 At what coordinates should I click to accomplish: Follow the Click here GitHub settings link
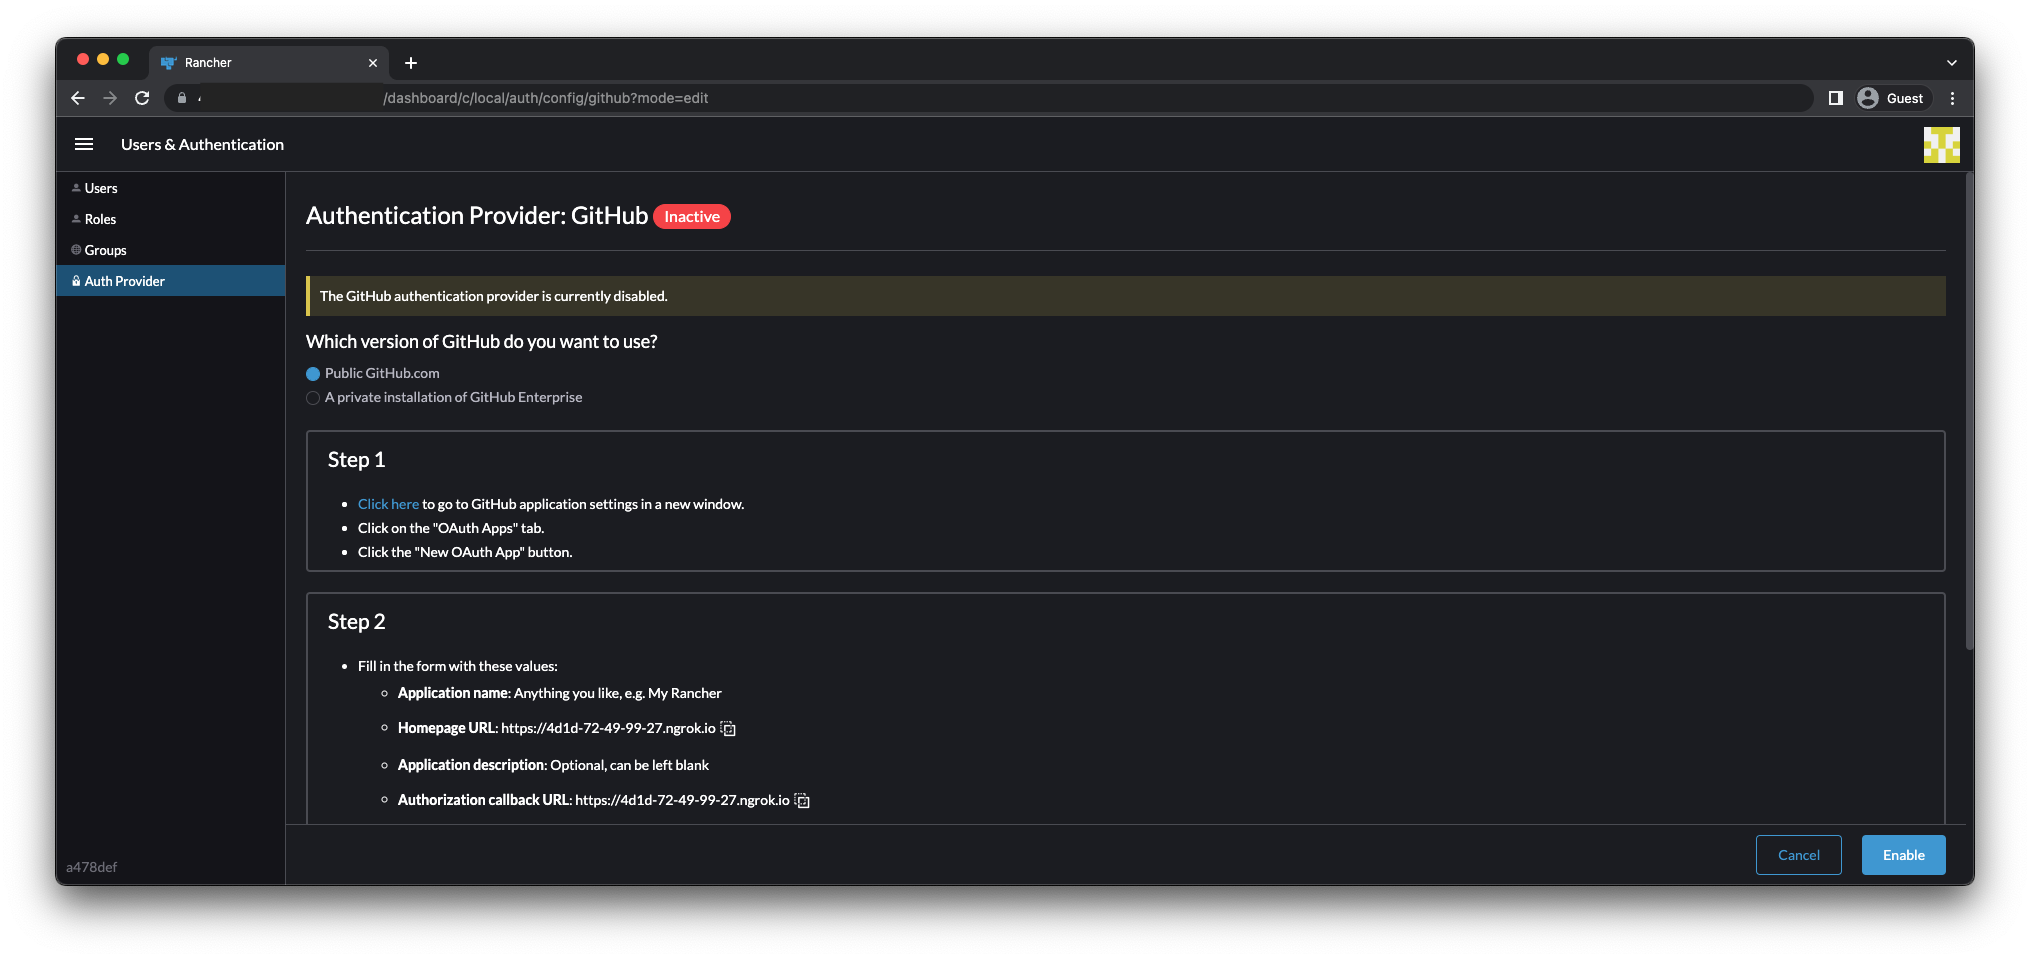coord(388,504)
